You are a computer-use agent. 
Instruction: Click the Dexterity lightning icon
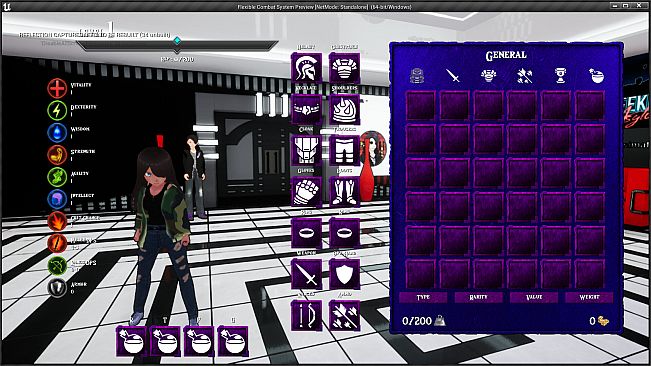point(57,110)
